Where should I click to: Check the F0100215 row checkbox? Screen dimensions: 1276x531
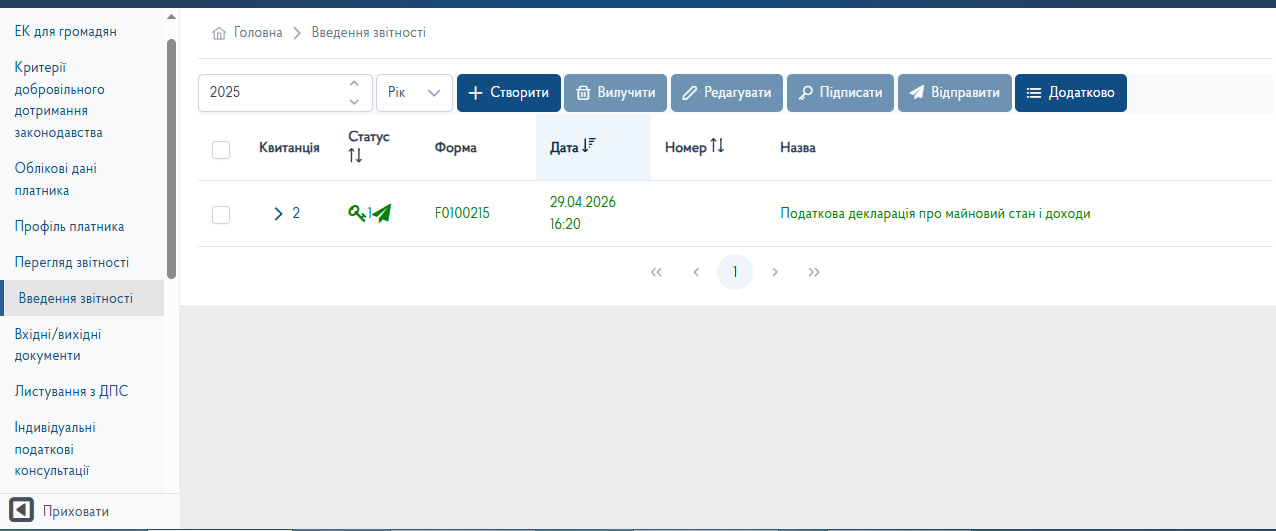pyautogui.click(x=221, y=214)
